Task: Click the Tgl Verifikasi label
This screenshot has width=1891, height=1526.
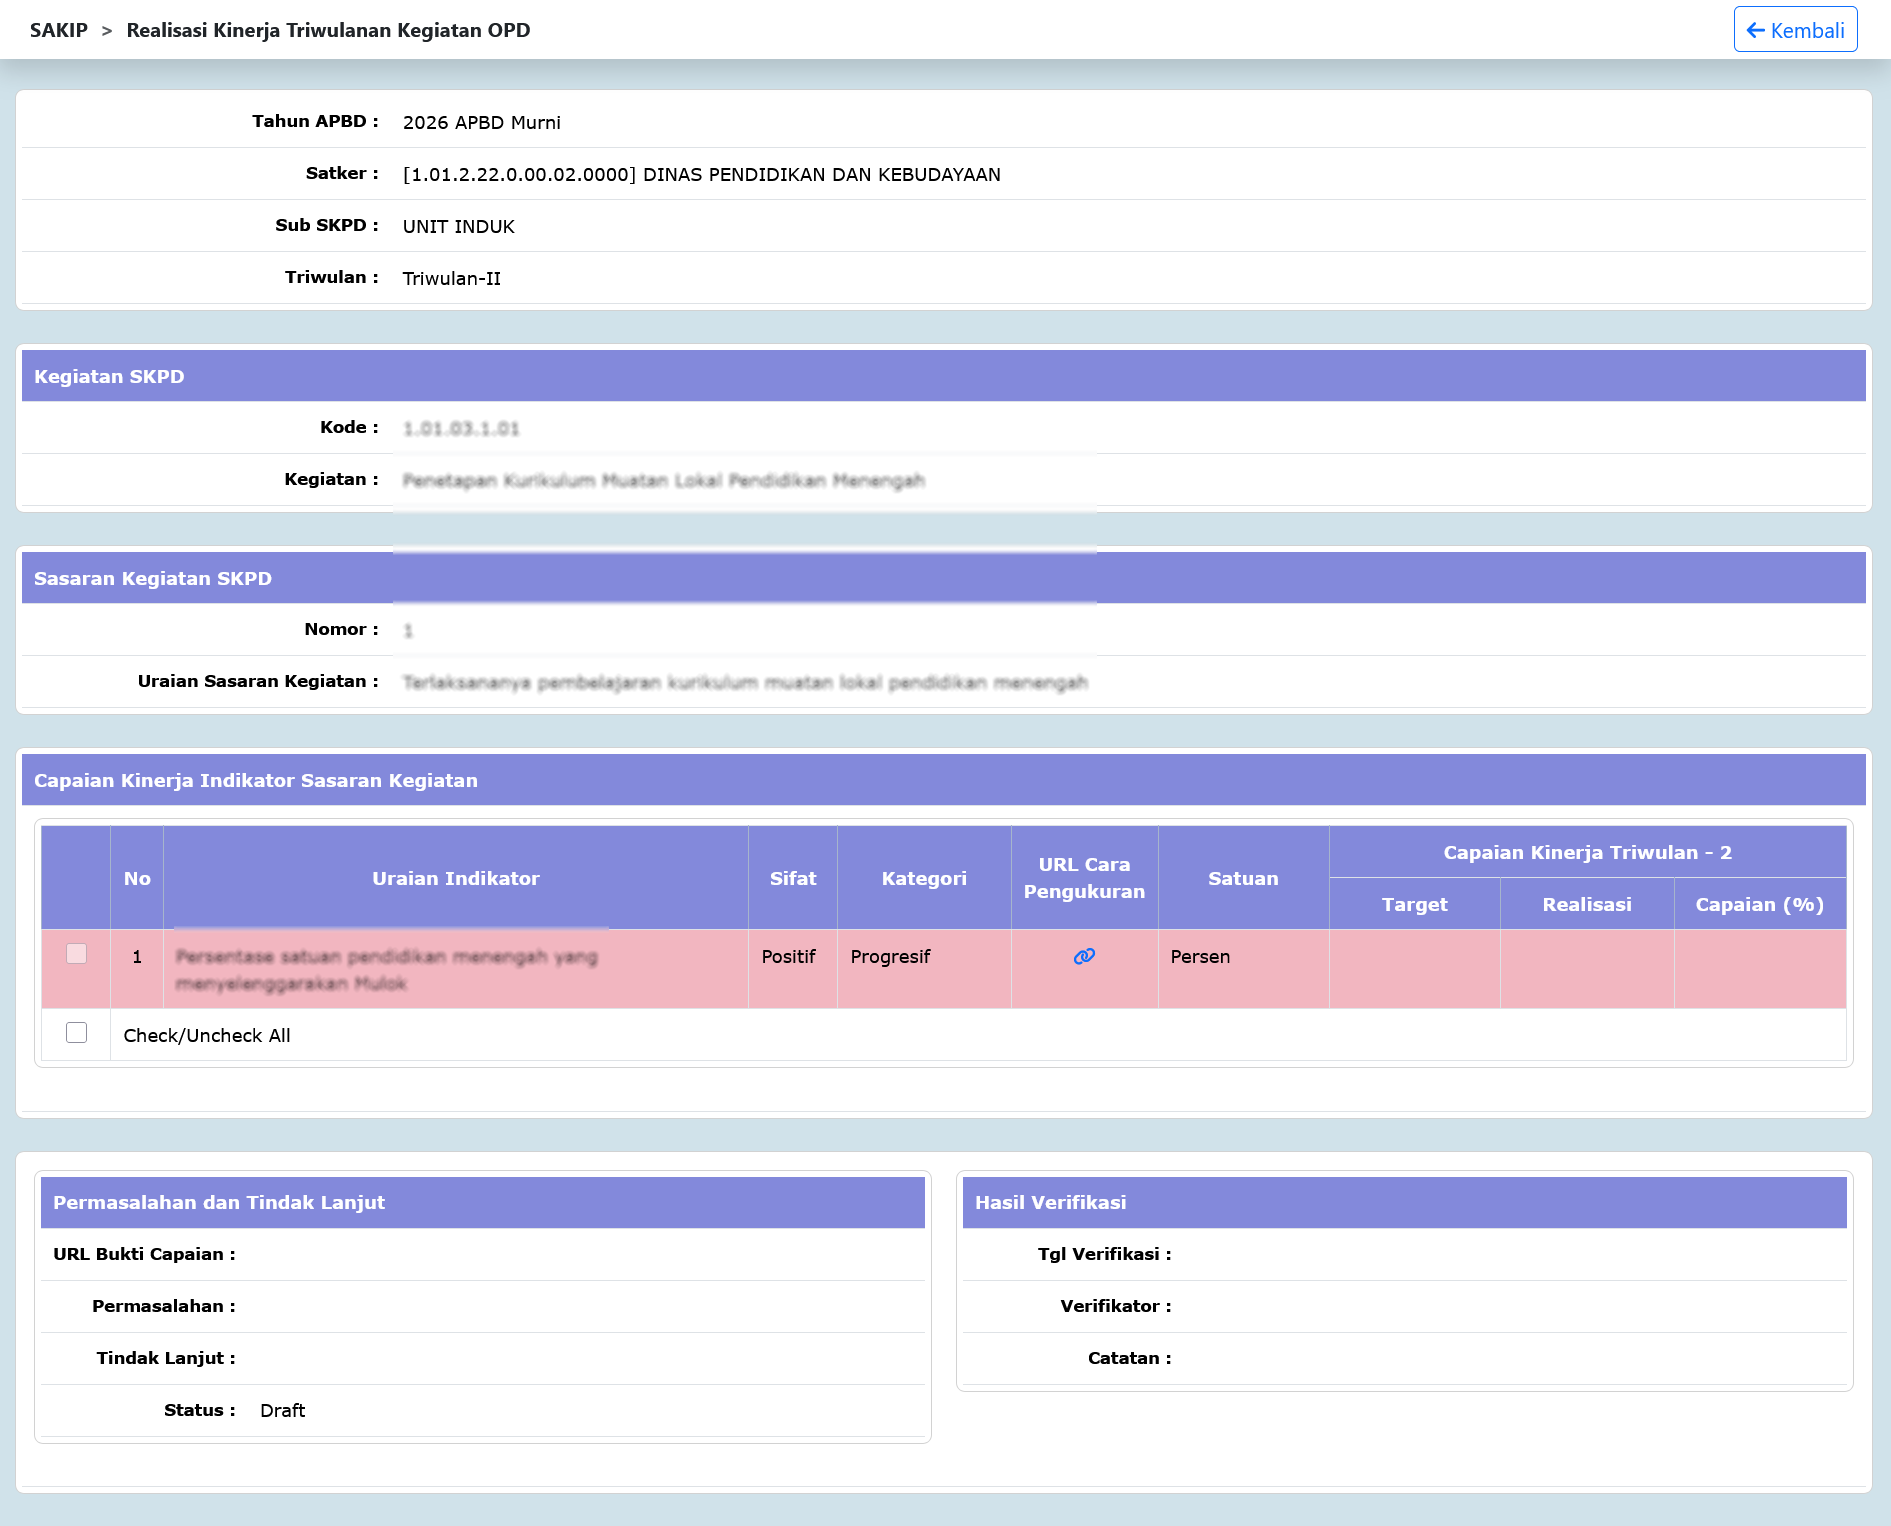Action: [1105, 1254]
